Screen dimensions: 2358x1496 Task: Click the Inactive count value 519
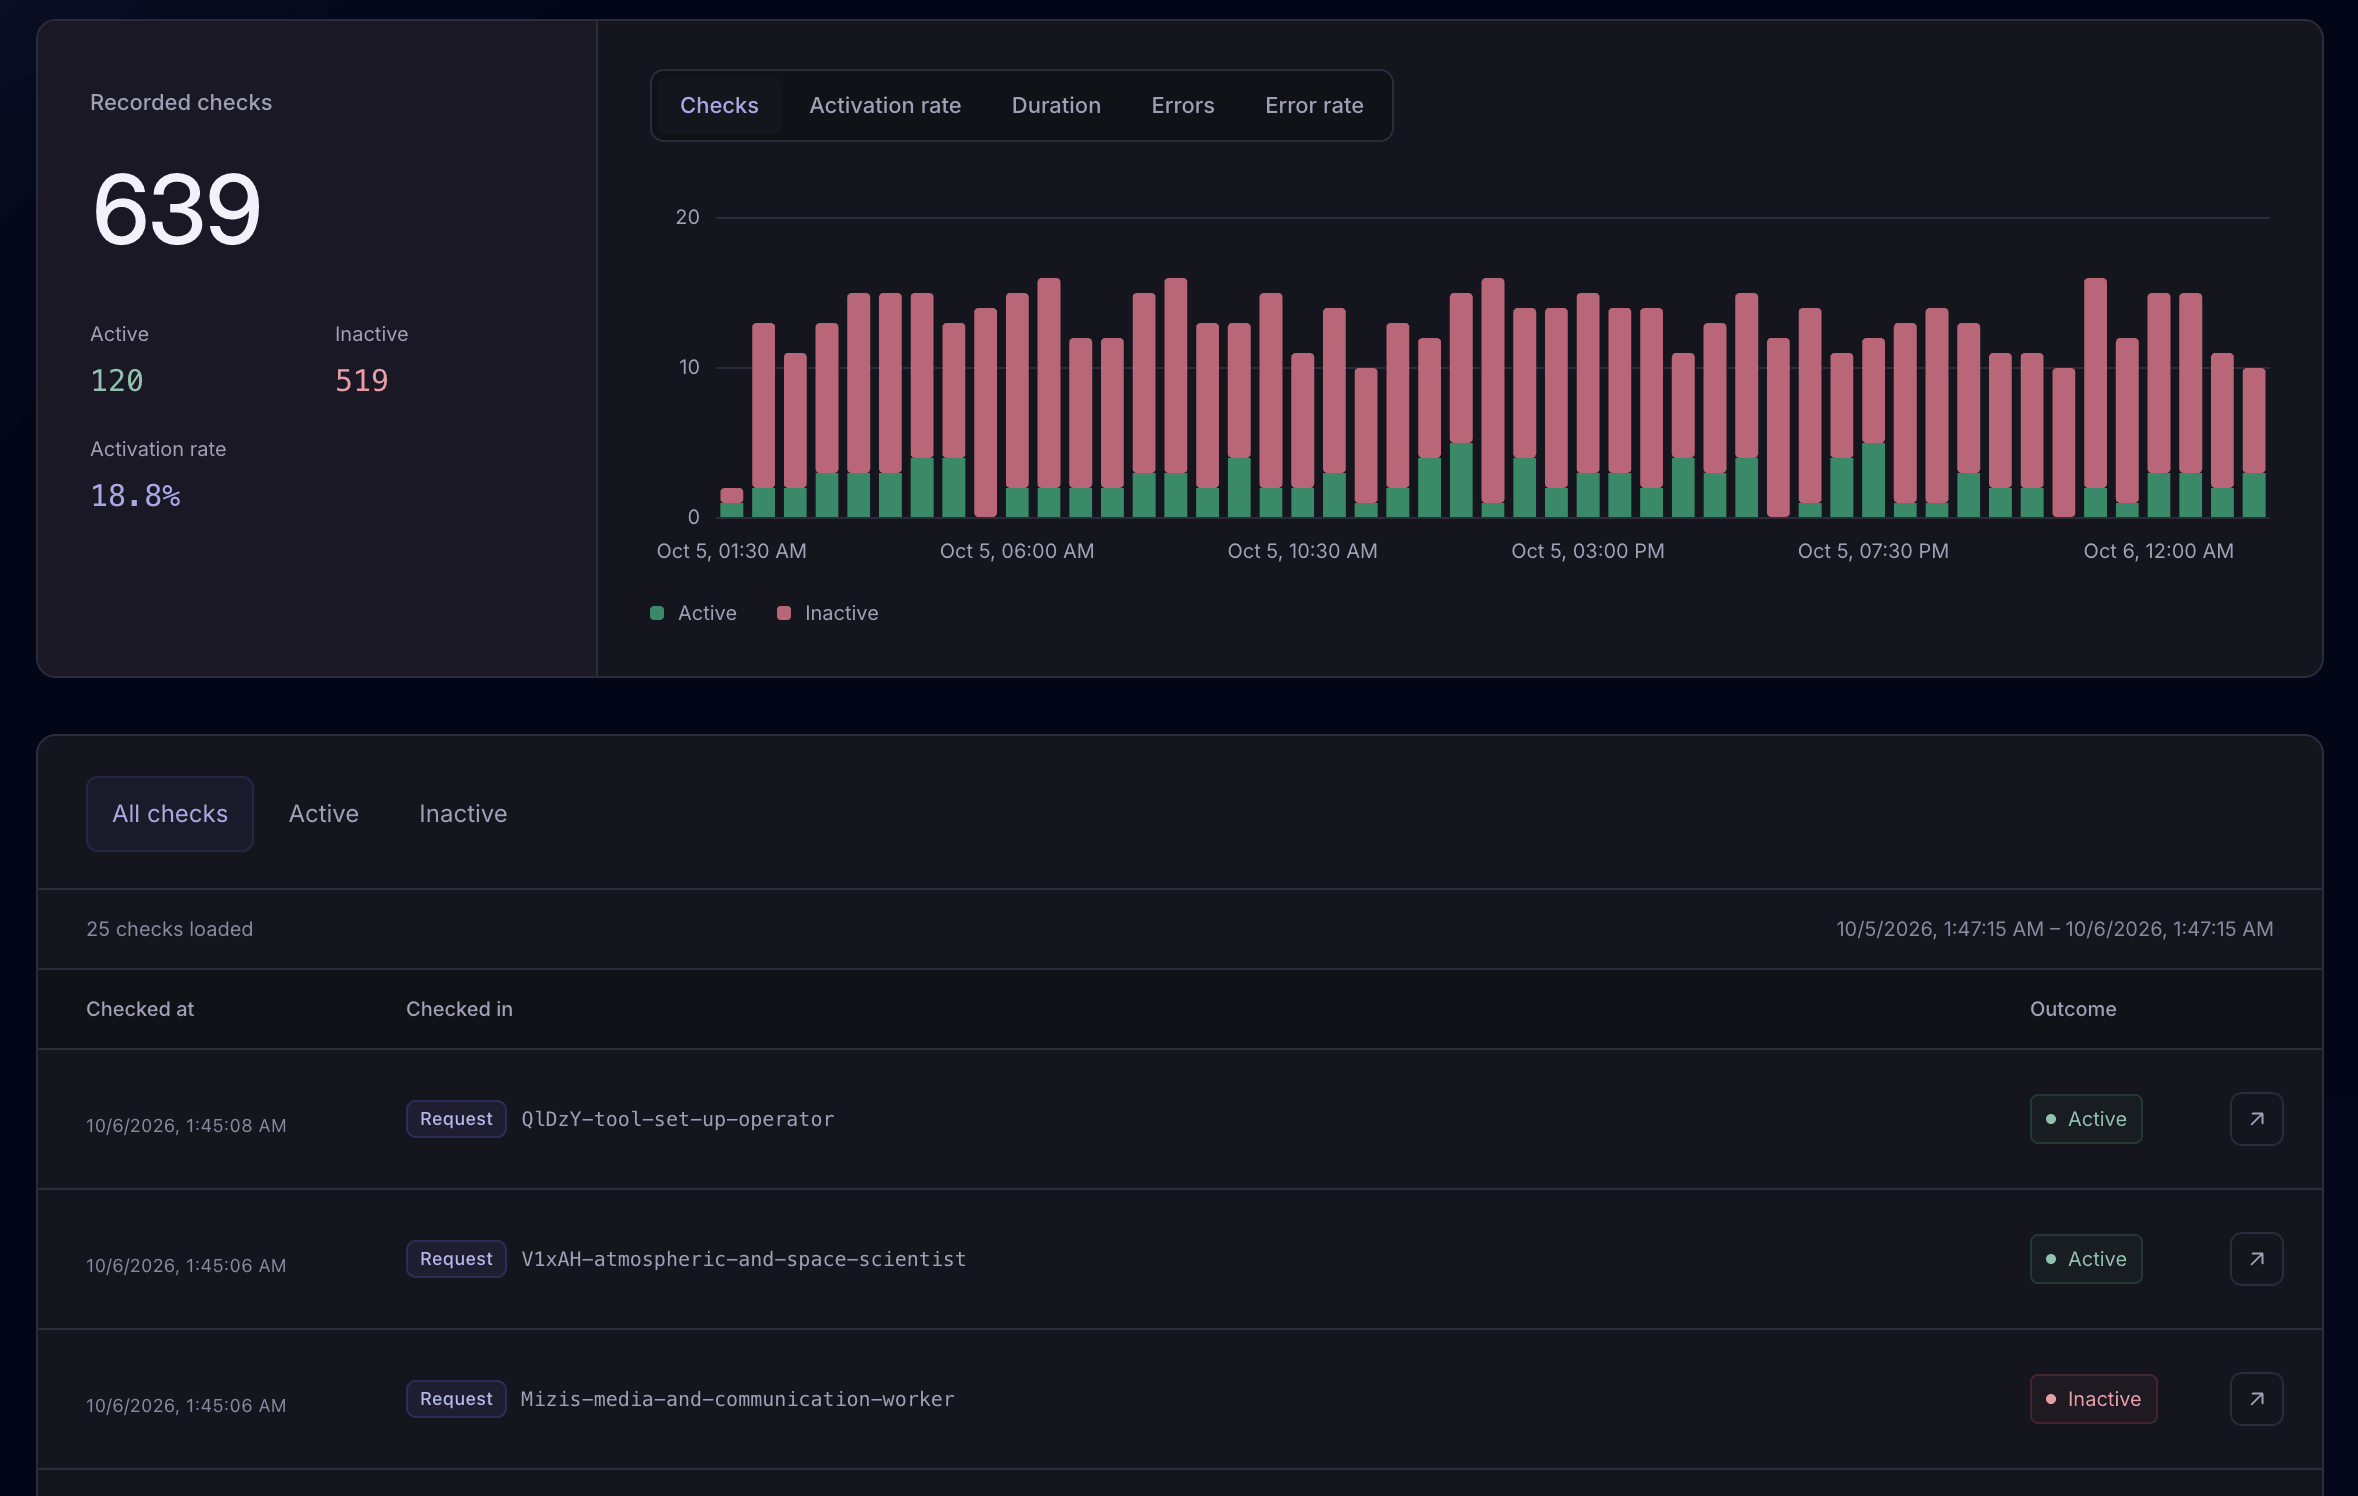(361, 381)
